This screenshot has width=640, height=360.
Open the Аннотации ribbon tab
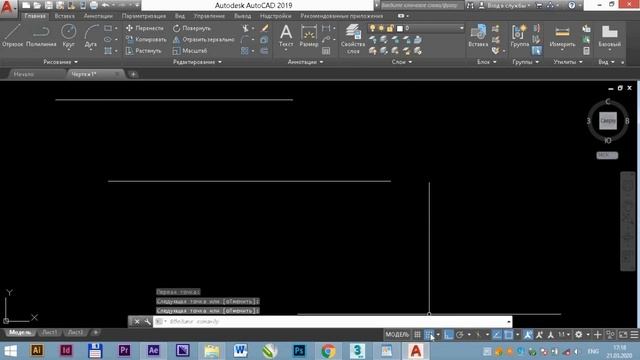coord(98,16)
